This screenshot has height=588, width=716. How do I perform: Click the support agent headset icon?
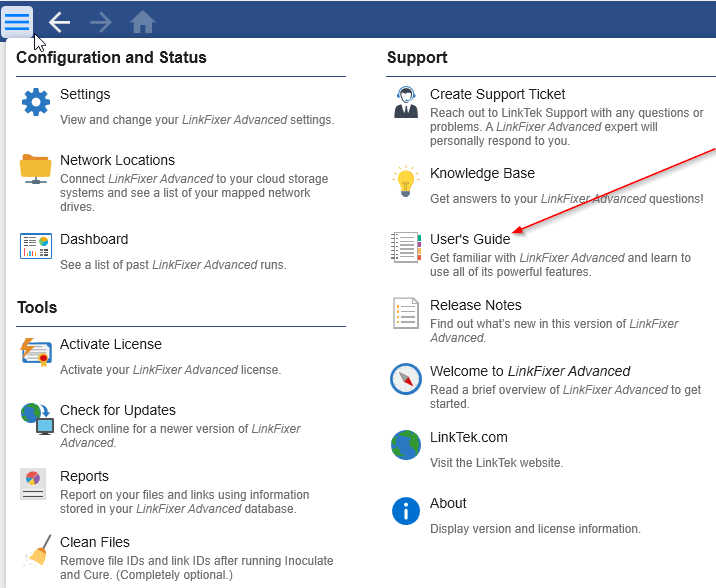coord(406,102)
